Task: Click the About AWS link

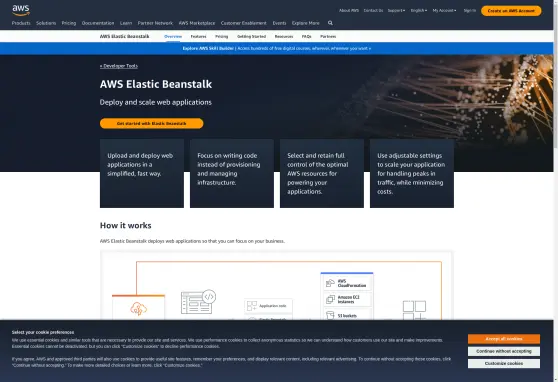Action: tap(349, 11)
